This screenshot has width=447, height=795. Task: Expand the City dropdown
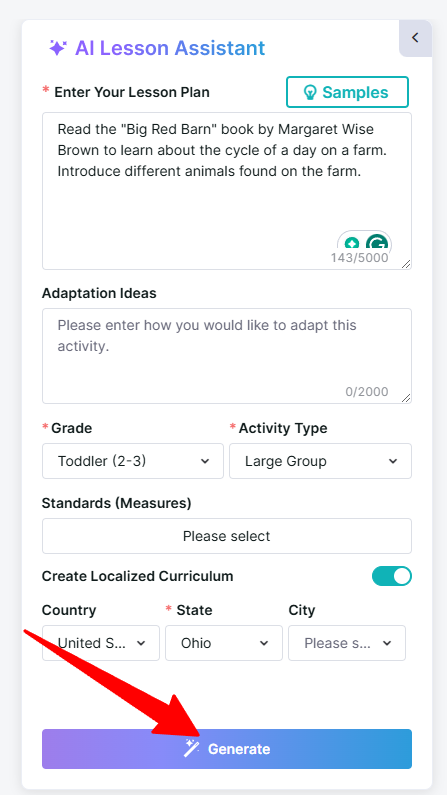[x=347, y=643]
